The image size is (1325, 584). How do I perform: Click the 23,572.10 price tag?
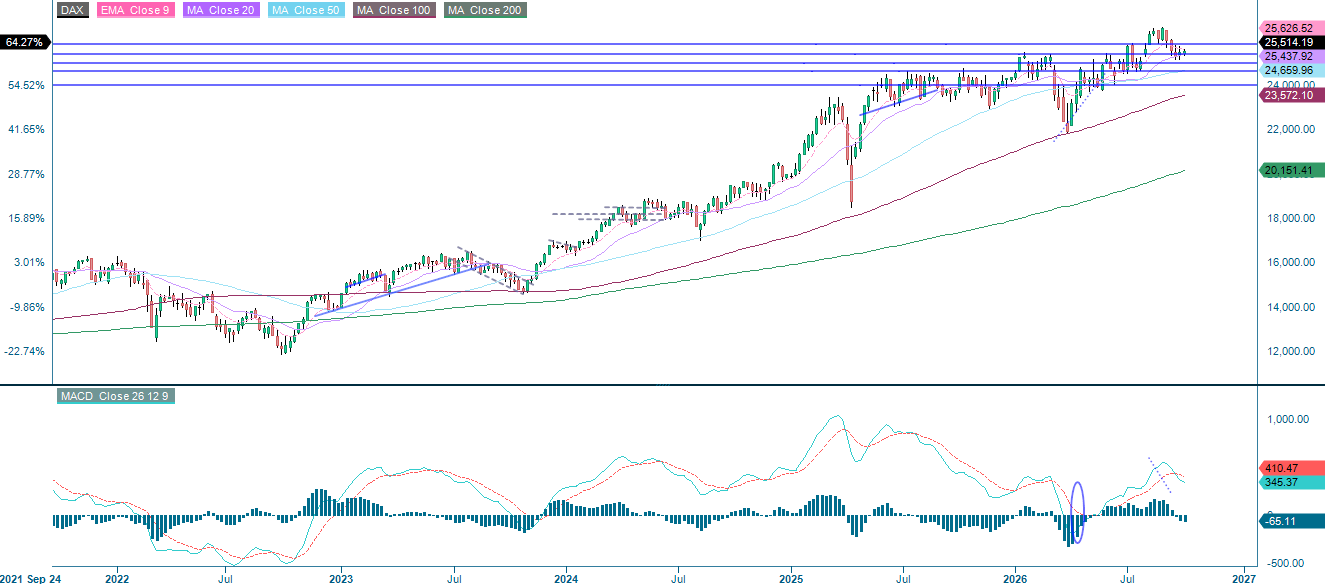pyautogui.click(x=1291, y=96)
